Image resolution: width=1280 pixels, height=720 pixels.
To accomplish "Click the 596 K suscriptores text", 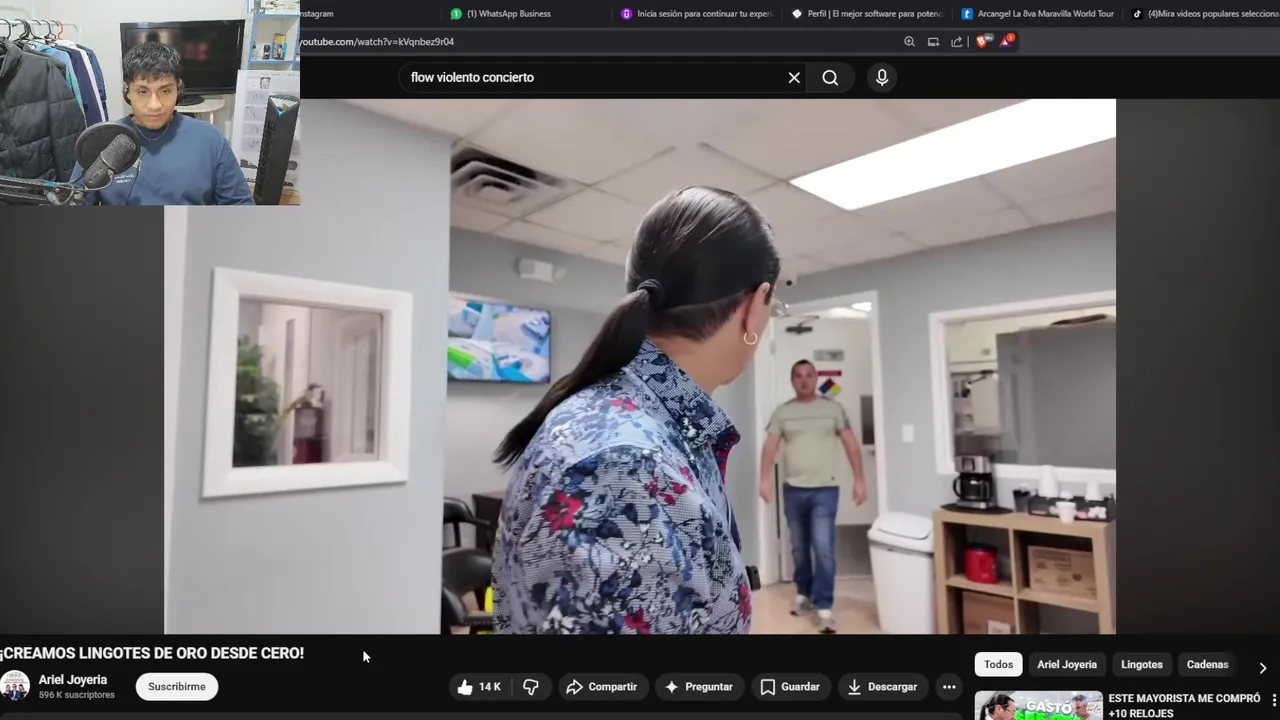I will pos(76,695).
